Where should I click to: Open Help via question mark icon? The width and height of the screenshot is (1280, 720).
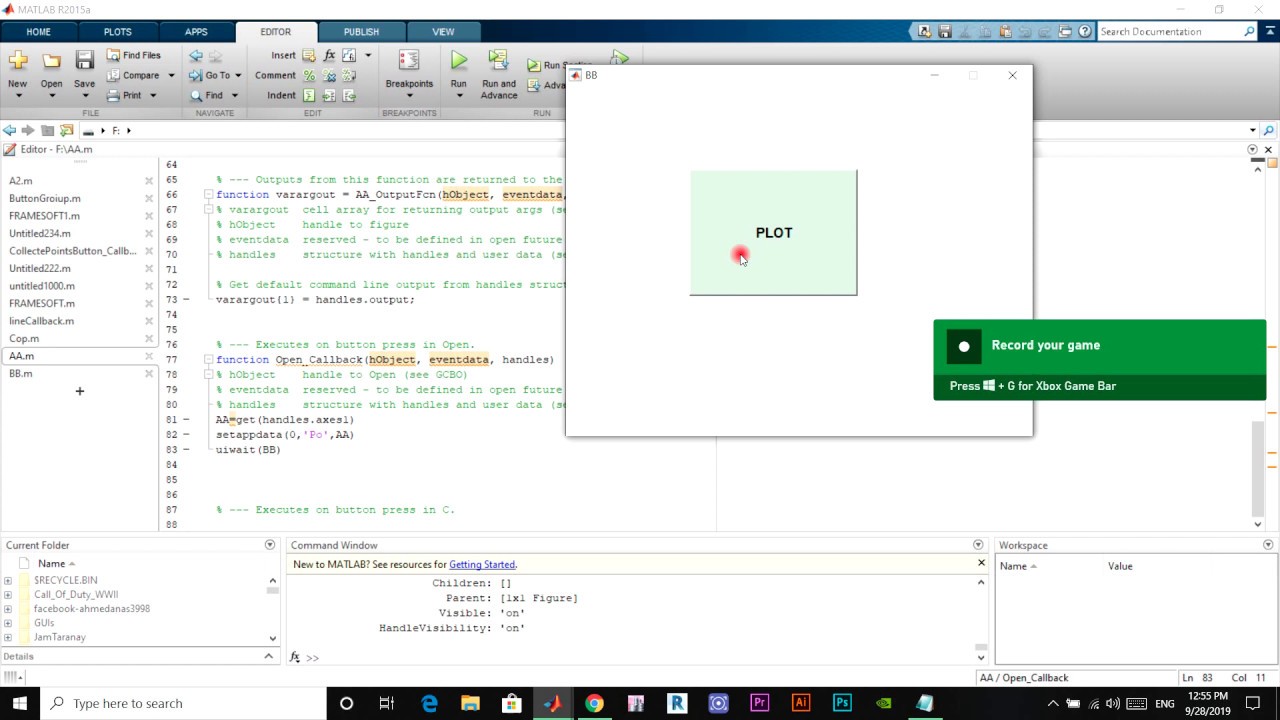tap(1085, 31)
